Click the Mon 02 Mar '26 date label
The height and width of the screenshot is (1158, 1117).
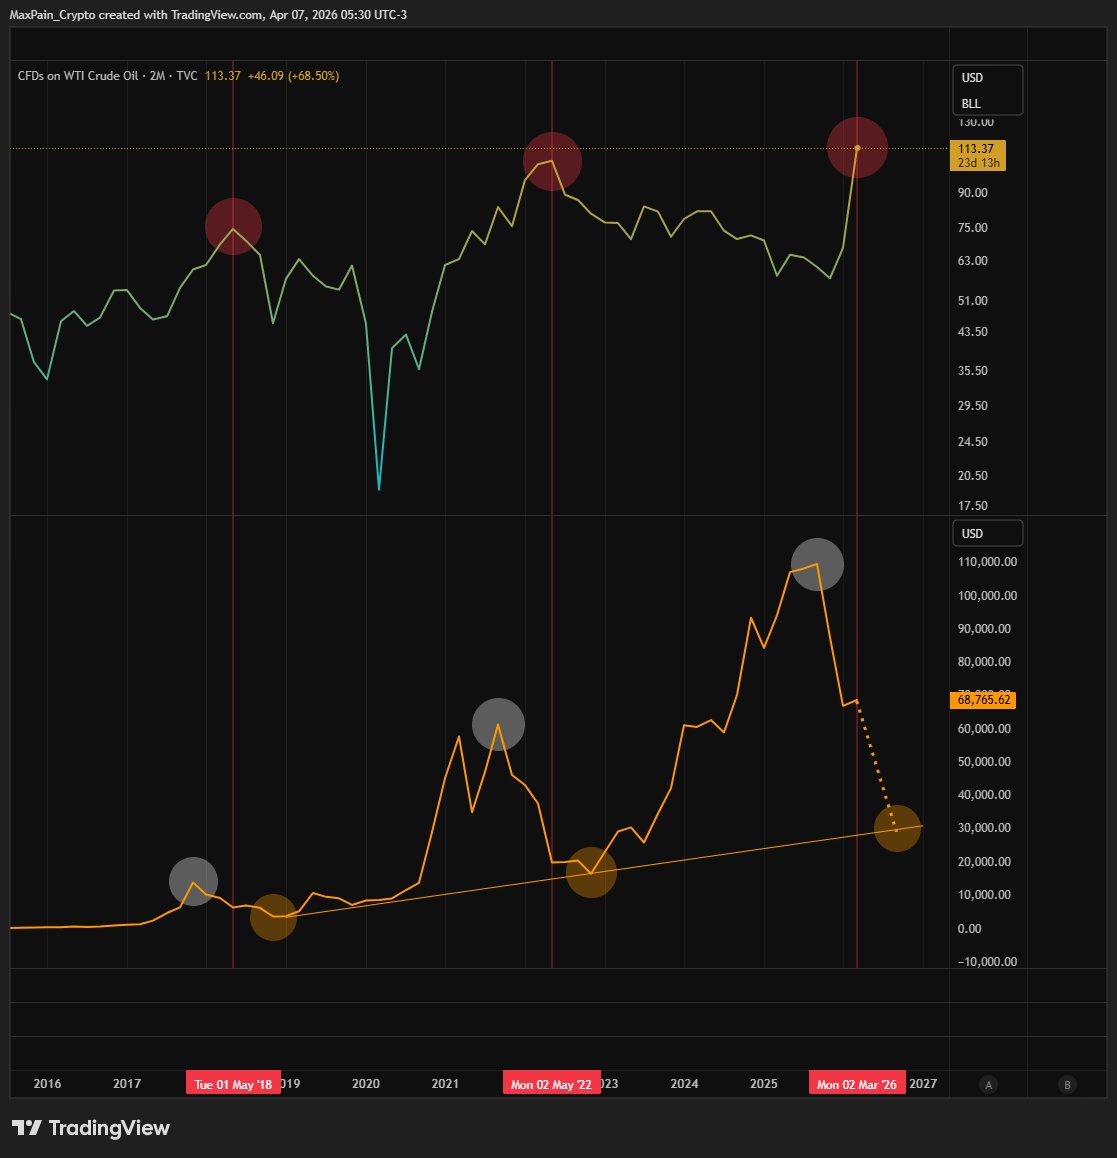857,1084
